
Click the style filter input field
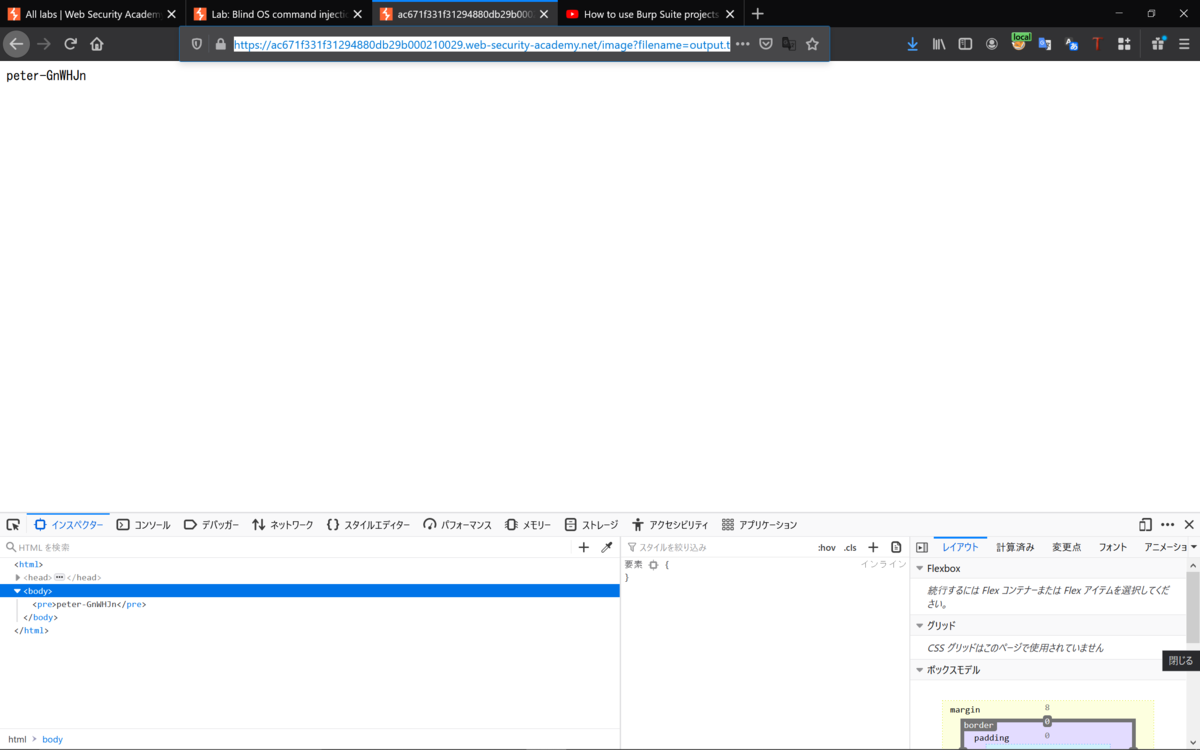click(718, 547)
